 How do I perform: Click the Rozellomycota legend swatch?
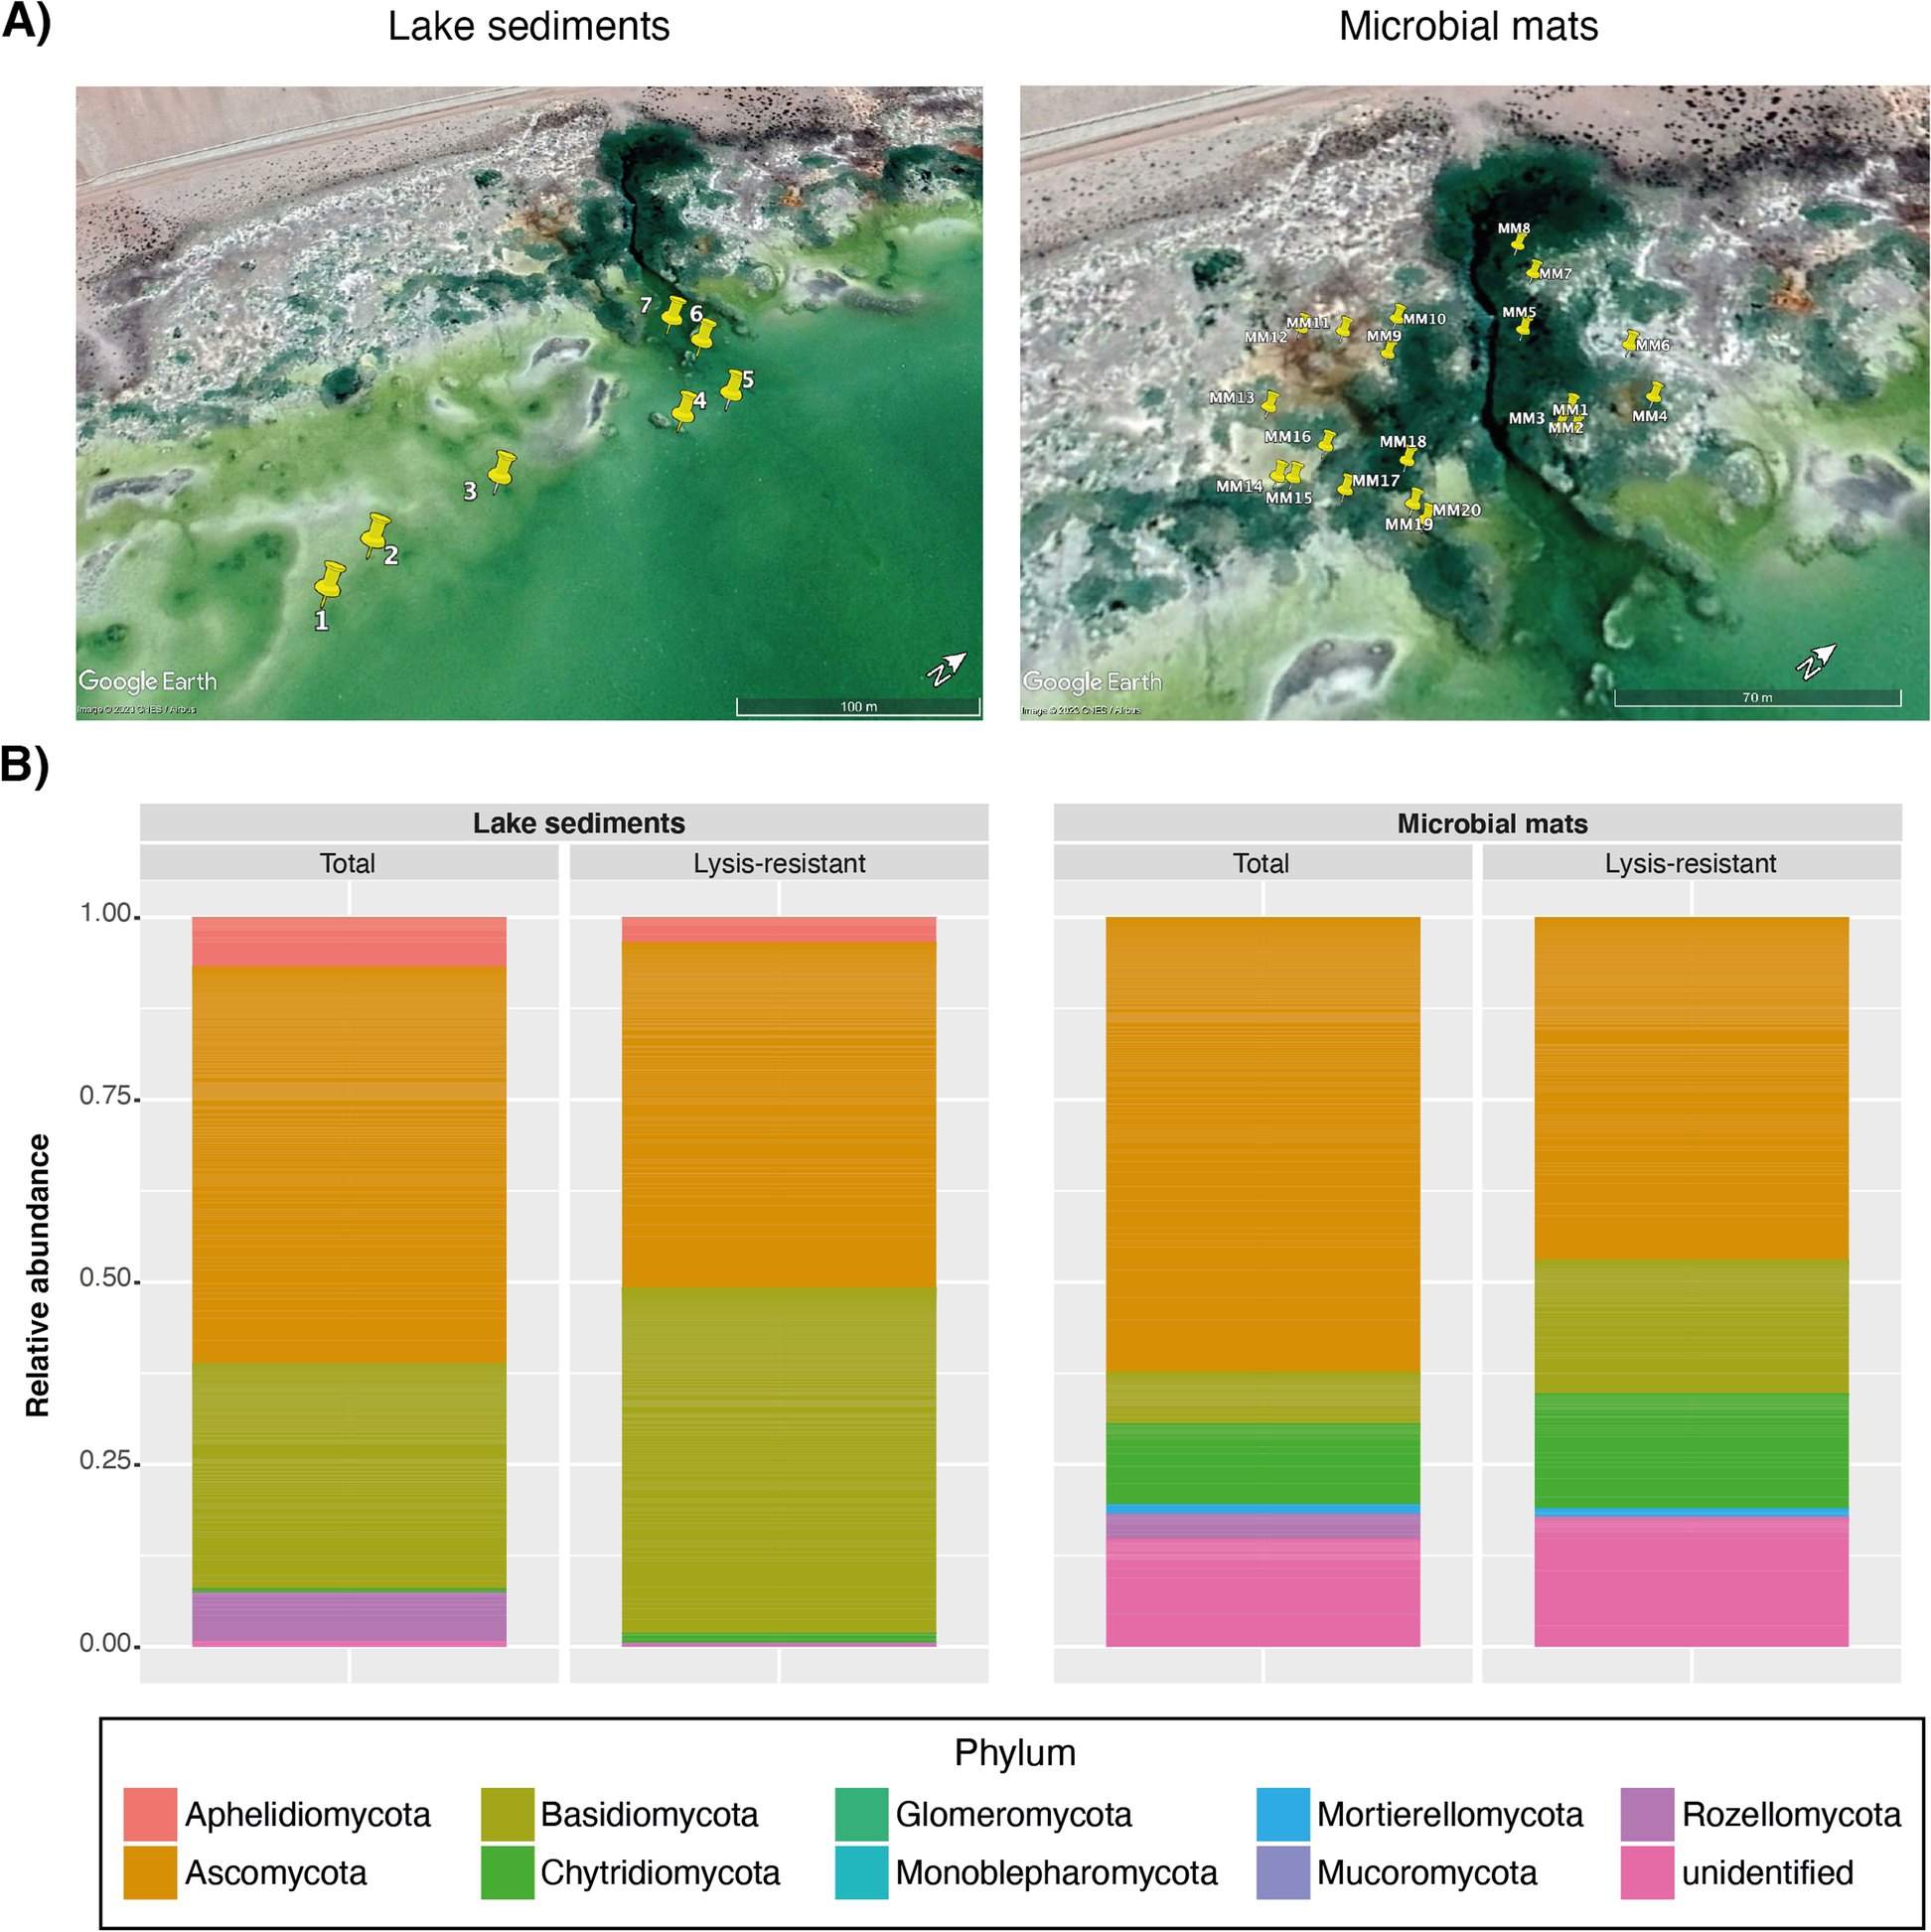tap(1647, 1814)
